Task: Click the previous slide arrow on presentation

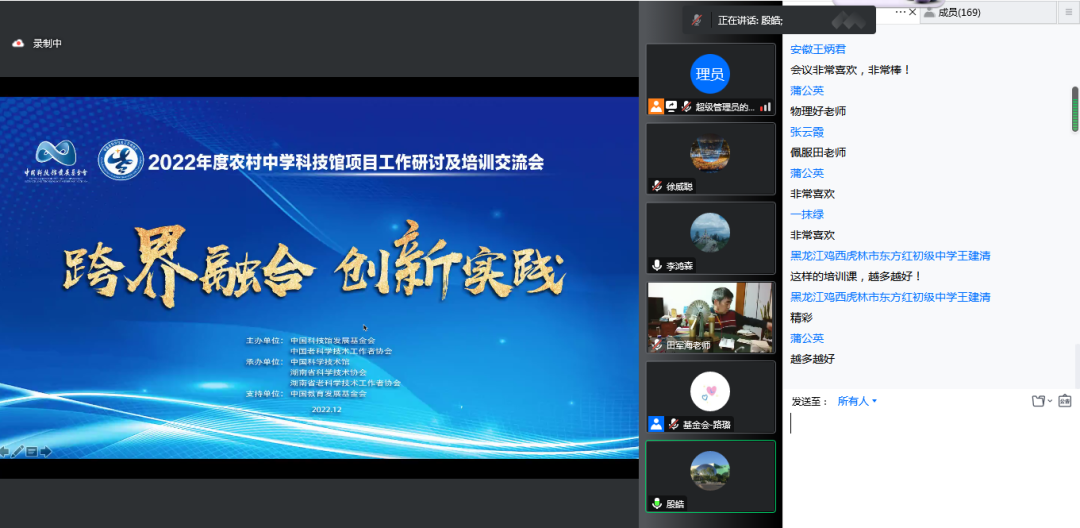Action: (x=5, y=451)
